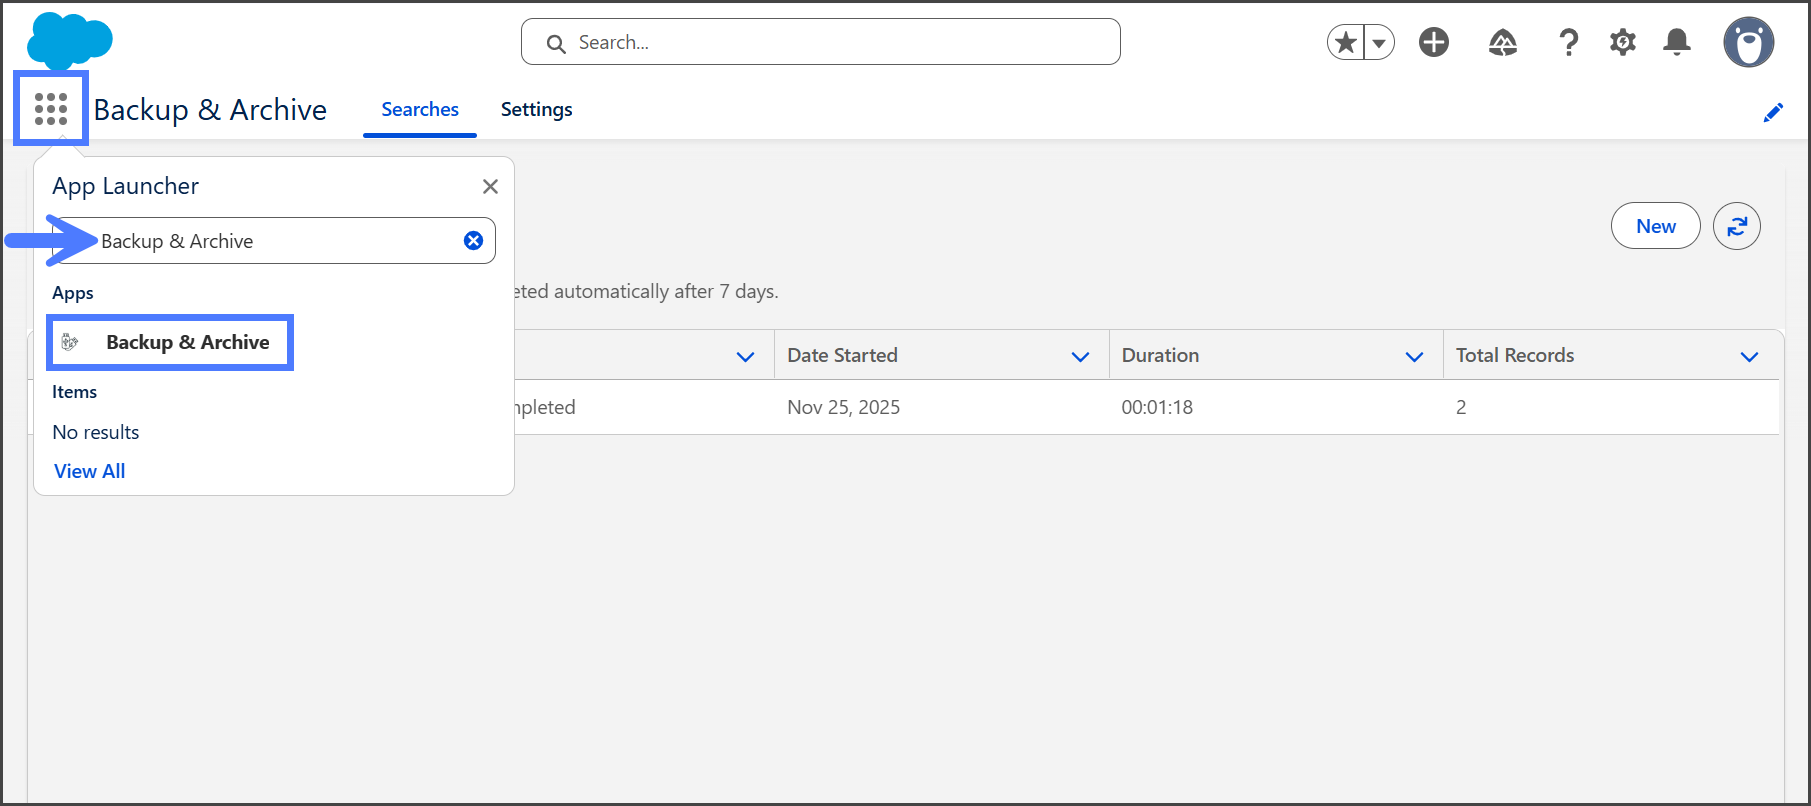The height and width of the screenshot is (806, 1811).
Task: Open Duration column menu chevron
Action: pyautogui.click(x=1414, y=357)
